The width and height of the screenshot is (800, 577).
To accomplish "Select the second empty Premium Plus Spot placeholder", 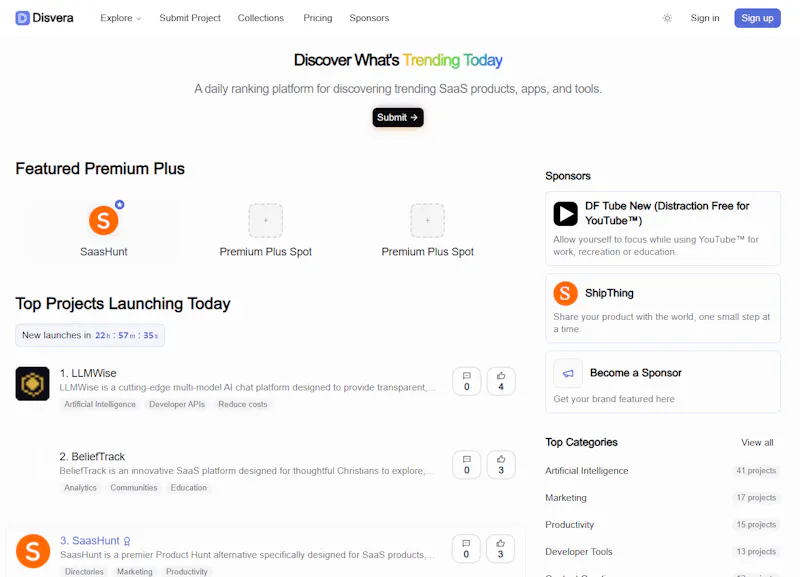I will [428, 220].
